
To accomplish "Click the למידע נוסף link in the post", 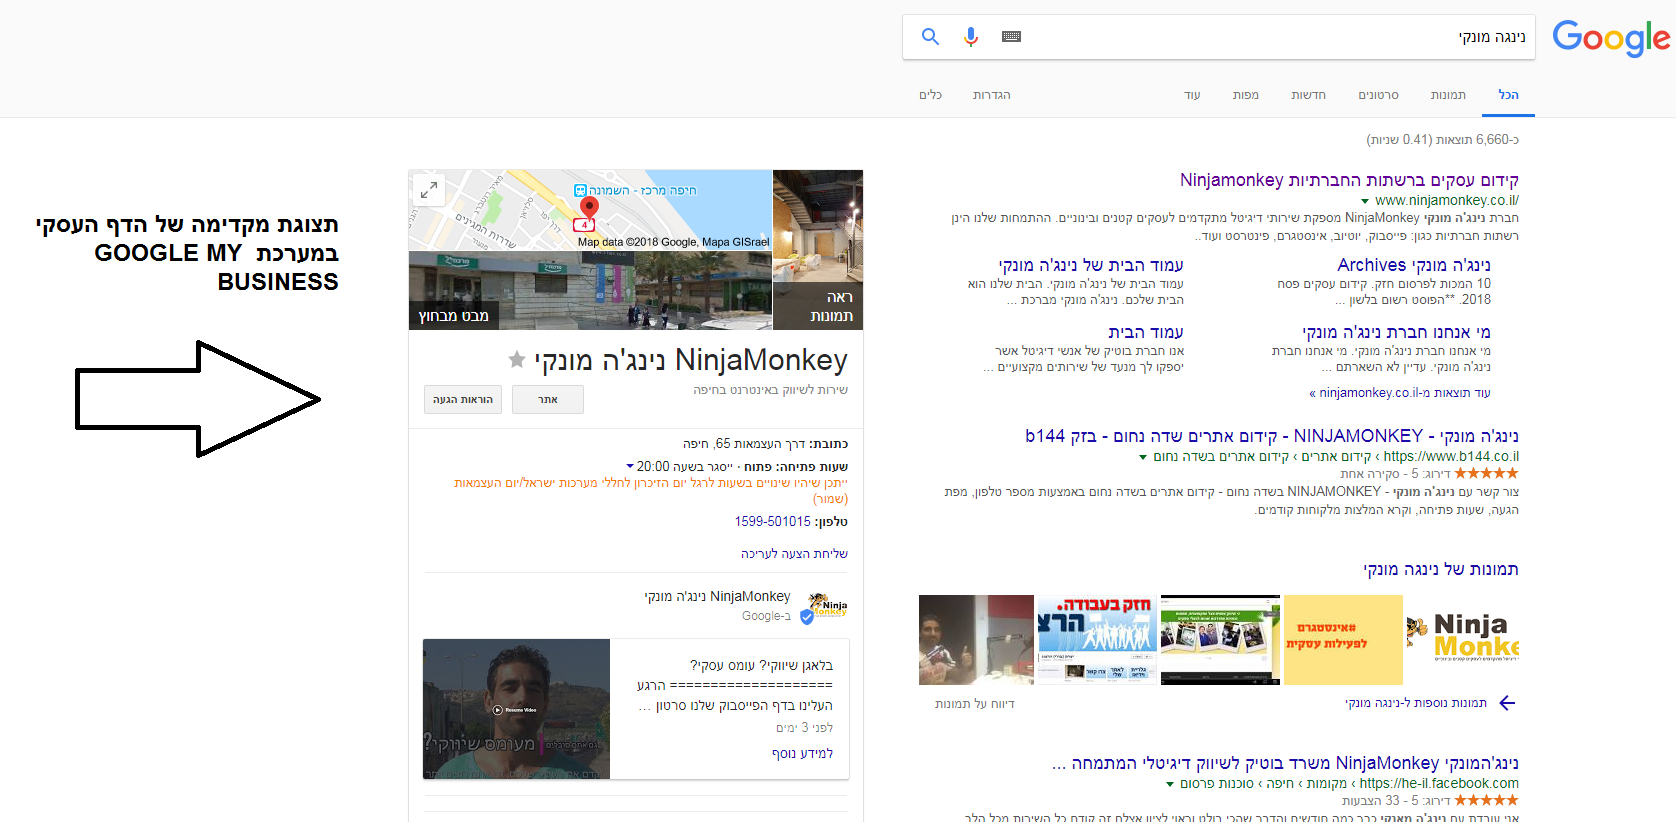I will coord(802,753).
